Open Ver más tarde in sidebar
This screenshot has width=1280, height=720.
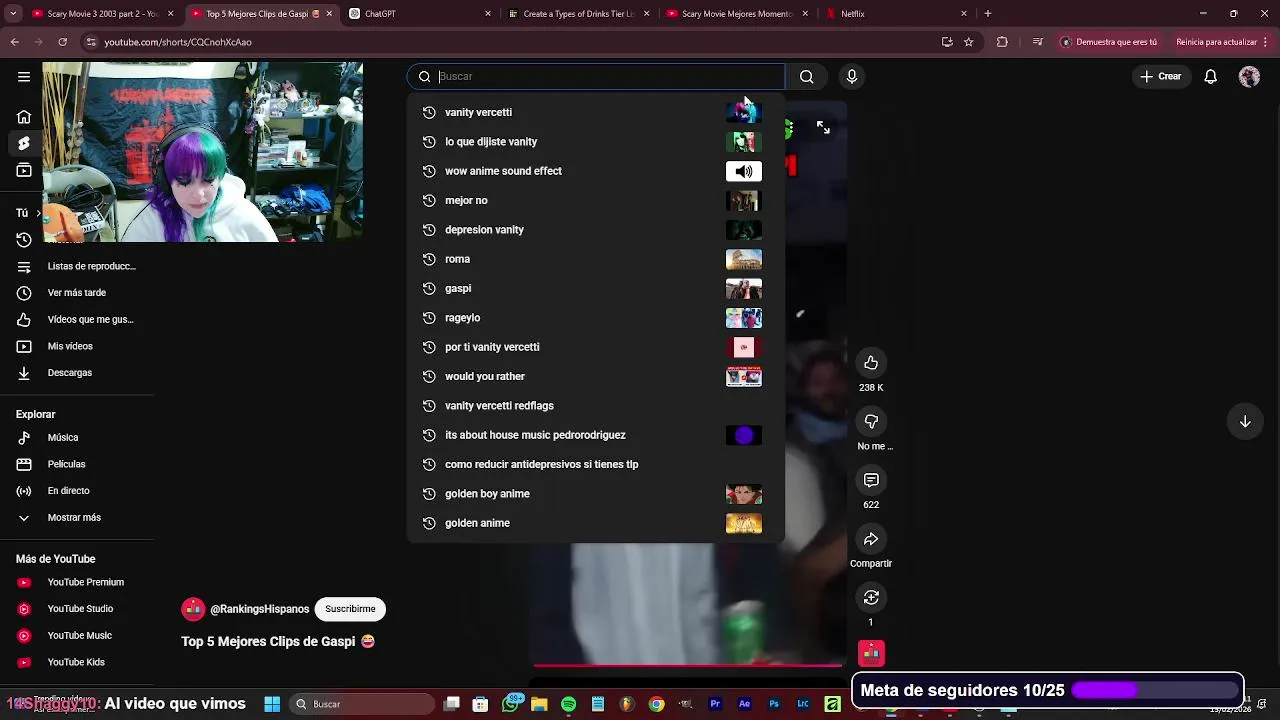pos(77,293)
